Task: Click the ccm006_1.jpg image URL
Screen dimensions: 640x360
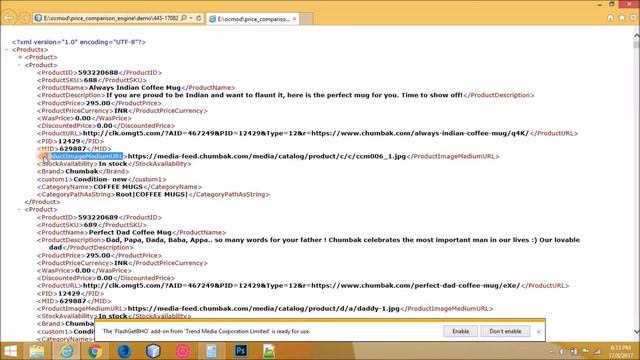Action: 267,156
